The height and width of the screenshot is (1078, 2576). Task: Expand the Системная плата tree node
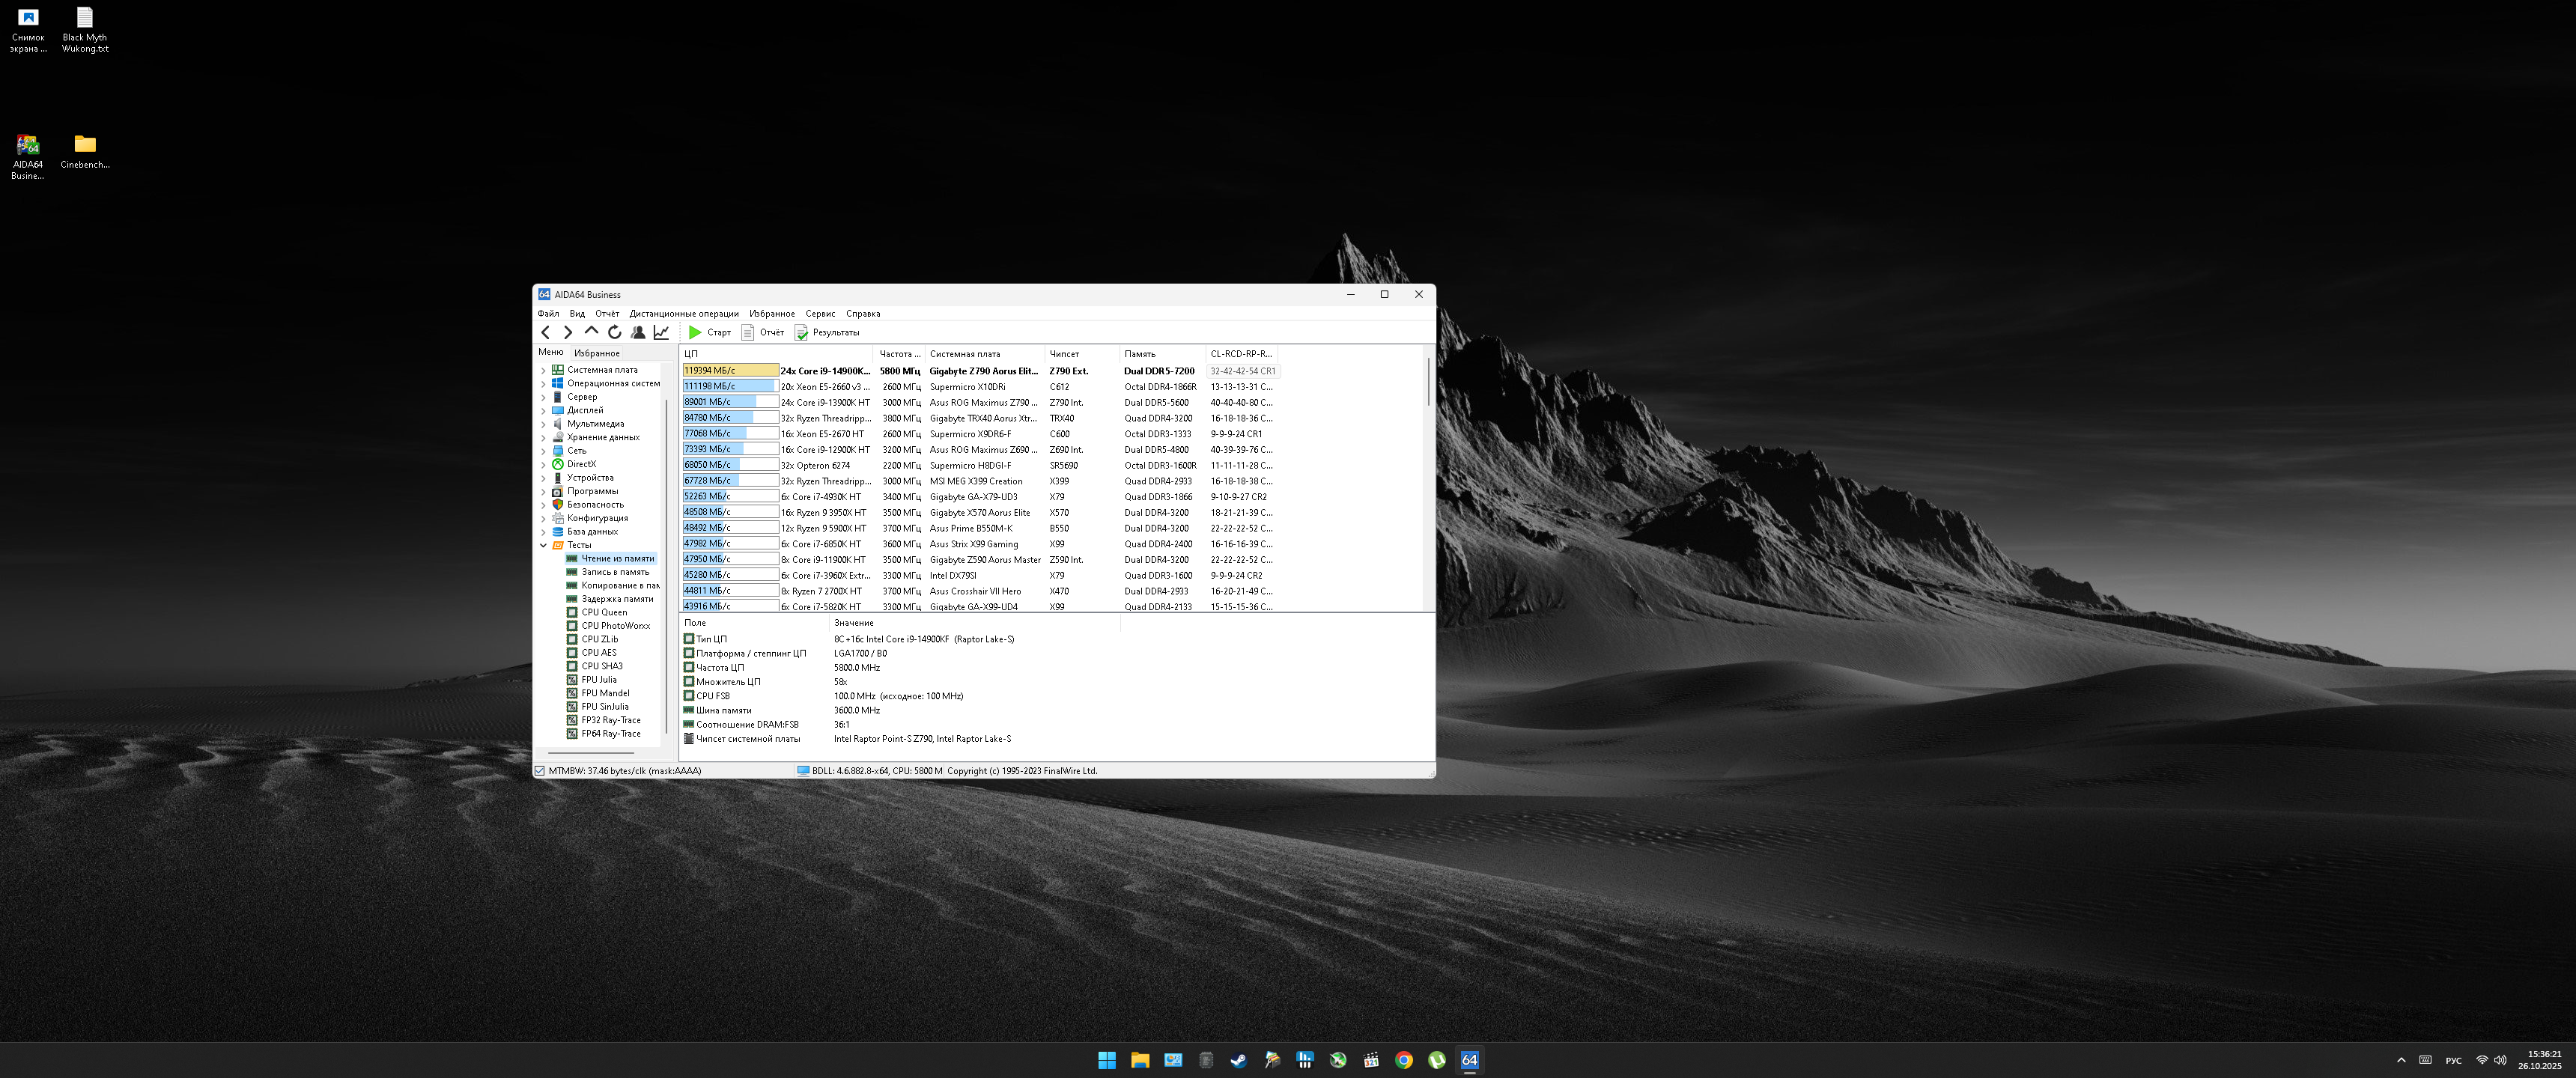[543, 370]
